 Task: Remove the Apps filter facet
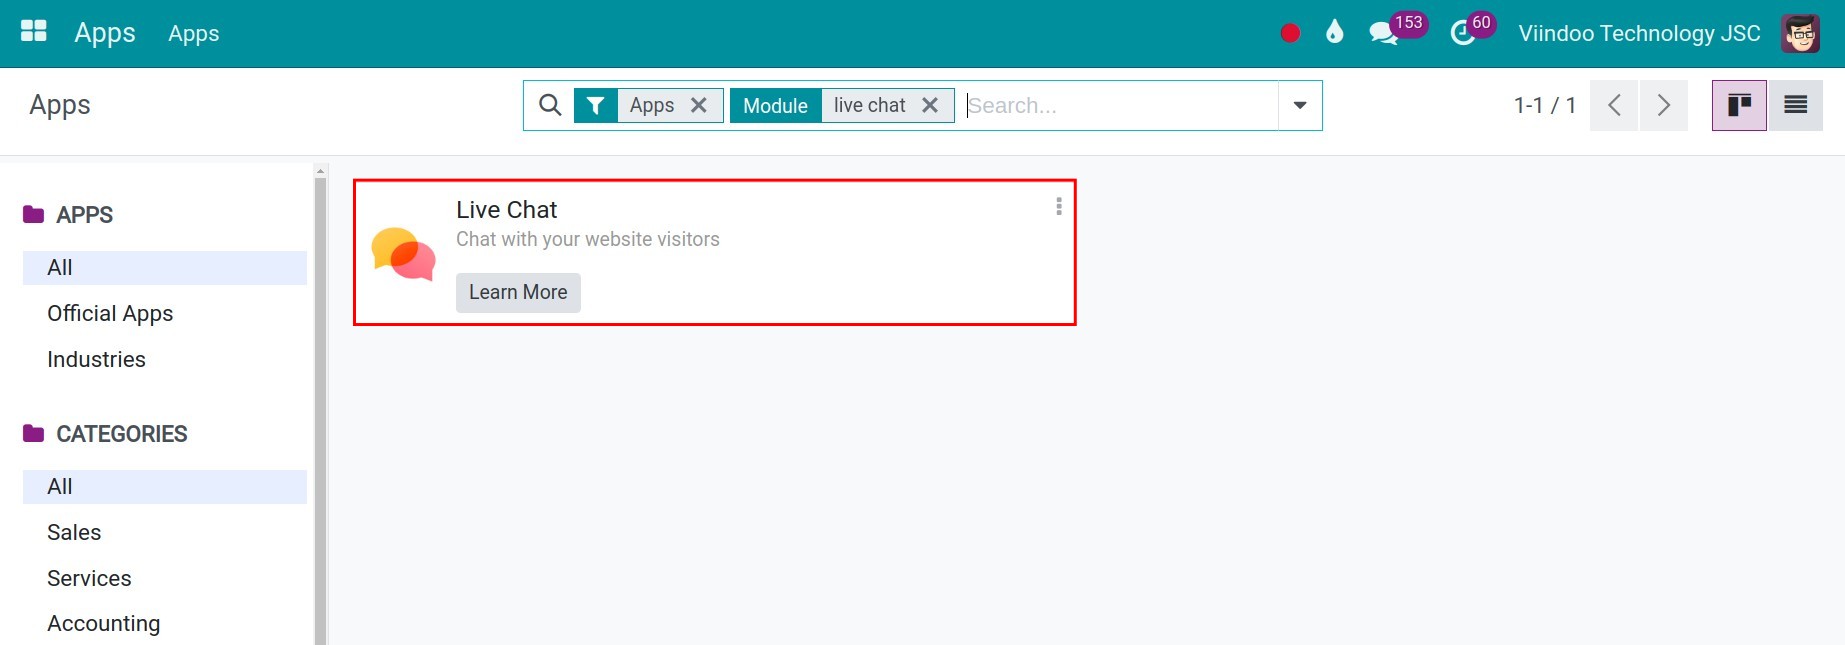point(699,105)
